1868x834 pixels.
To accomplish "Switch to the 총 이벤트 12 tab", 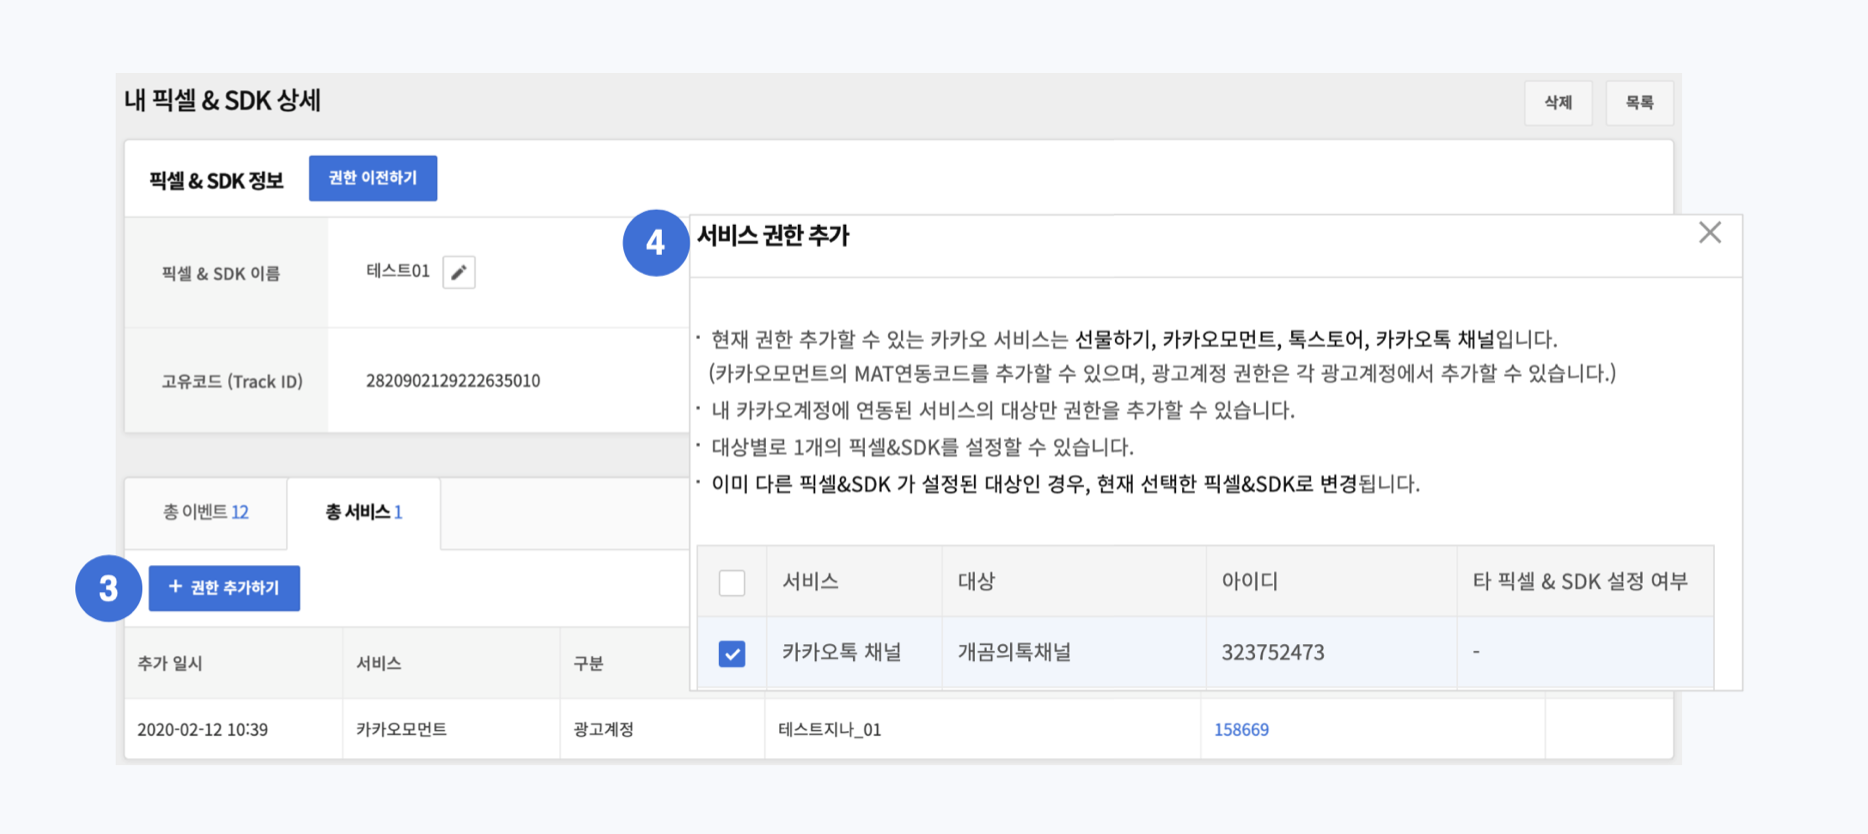I will [206, 512].
